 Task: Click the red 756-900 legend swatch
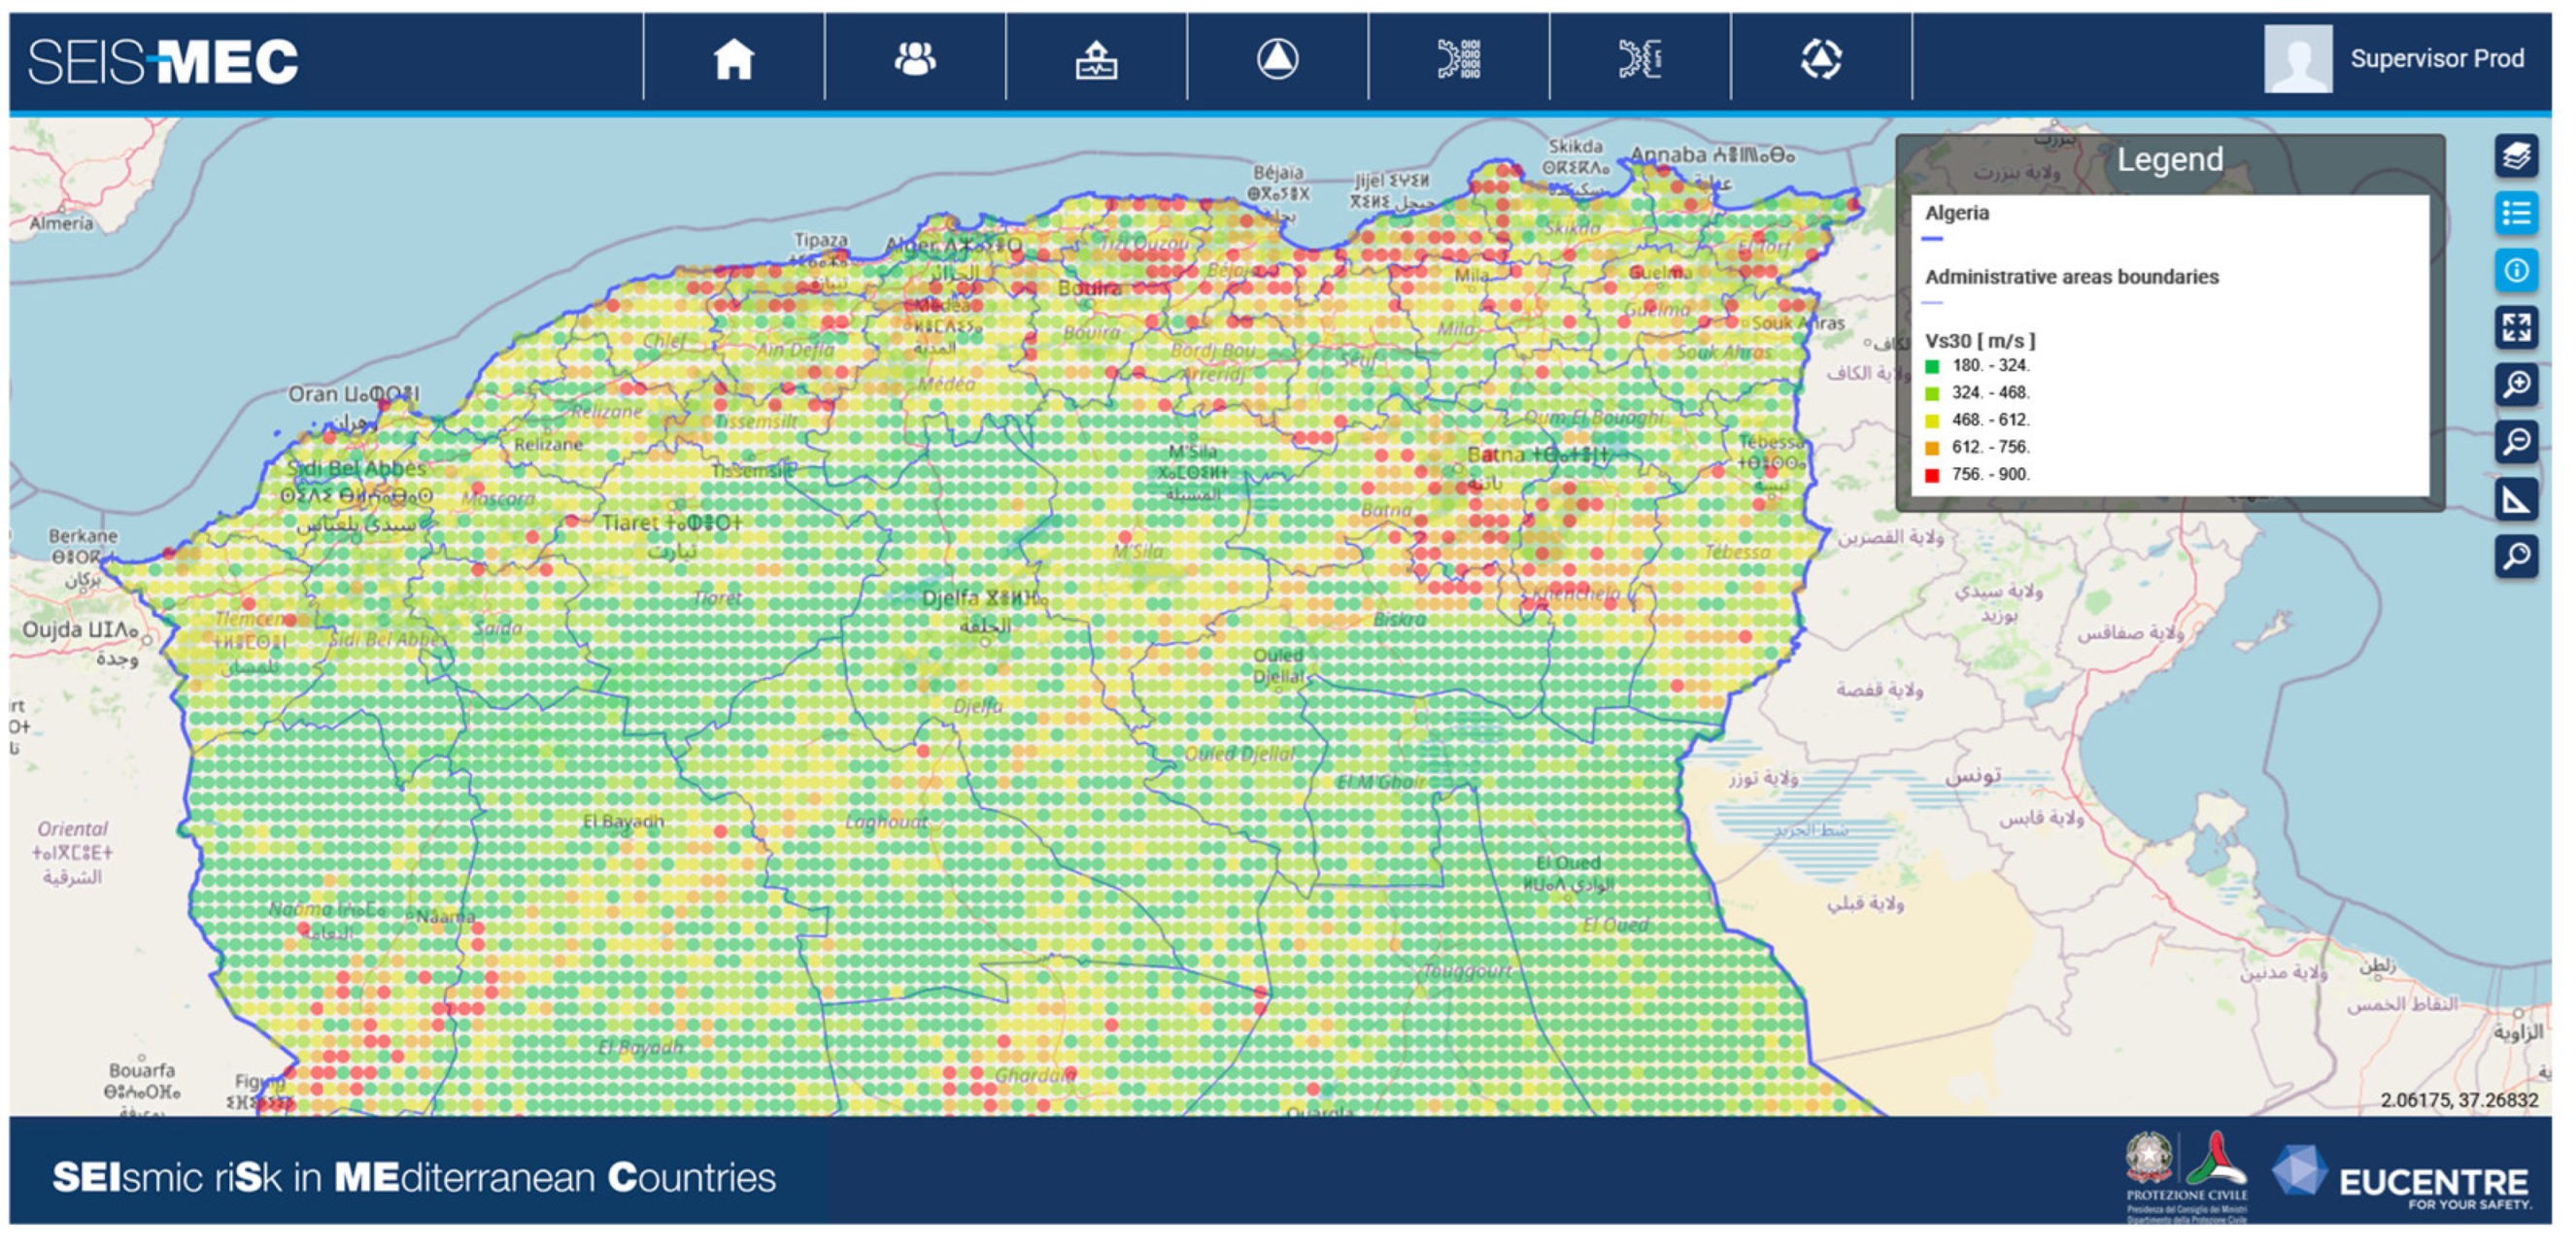click(x=1932, y=476)
